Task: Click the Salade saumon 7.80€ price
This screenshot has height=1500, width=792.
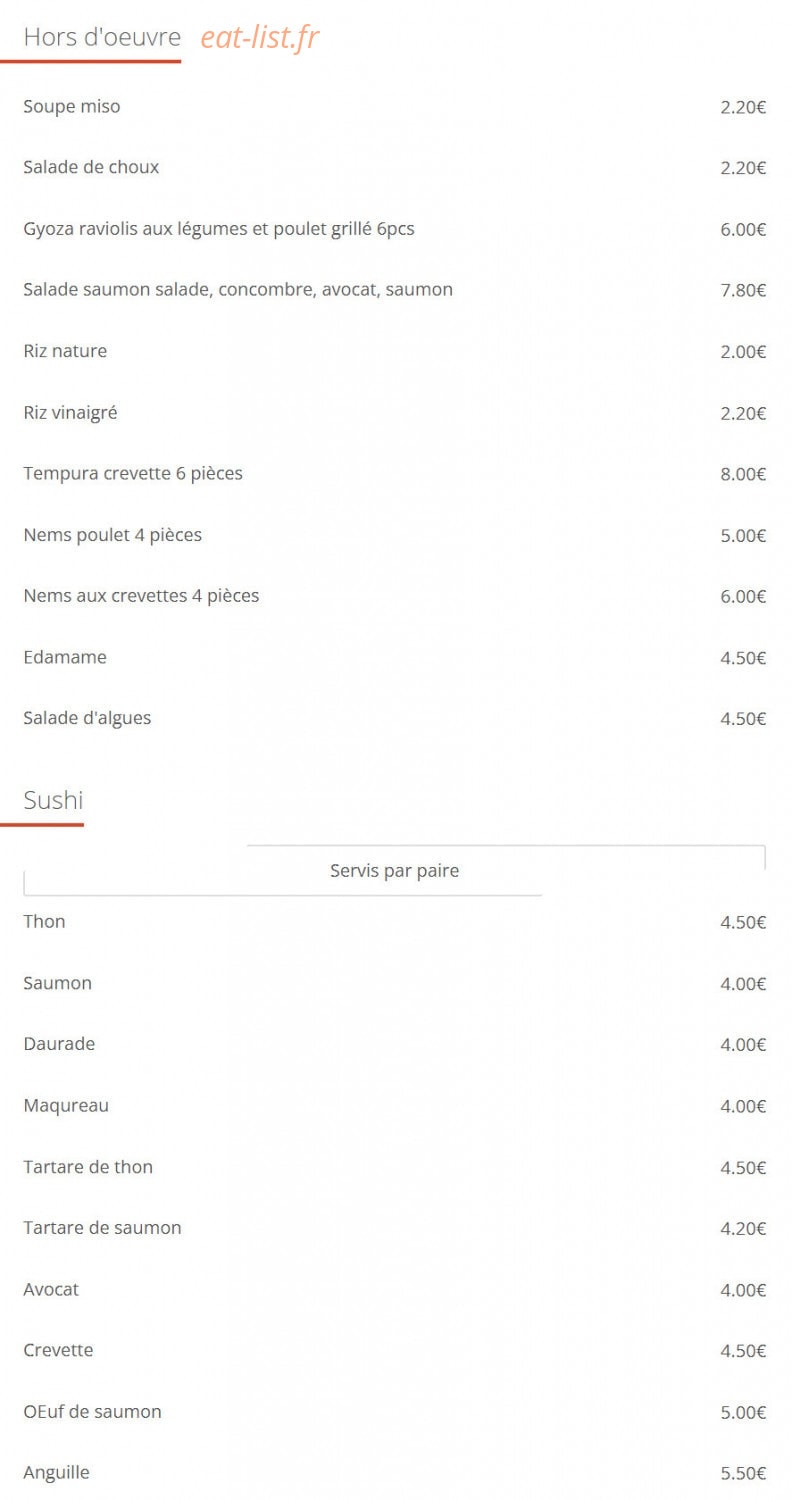Action: 743,290
